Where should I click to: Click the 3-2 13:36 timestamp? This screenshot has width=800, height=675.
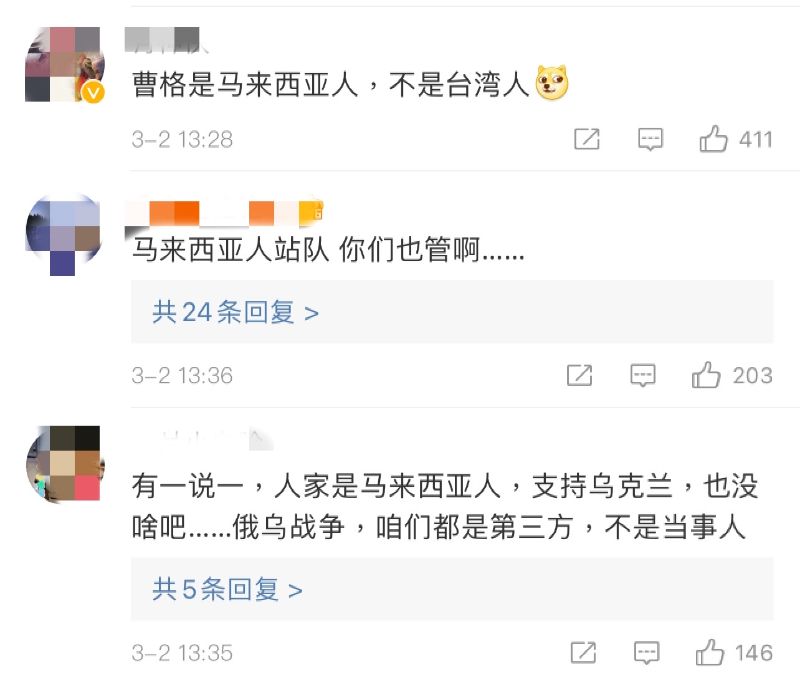pos(182,376)
